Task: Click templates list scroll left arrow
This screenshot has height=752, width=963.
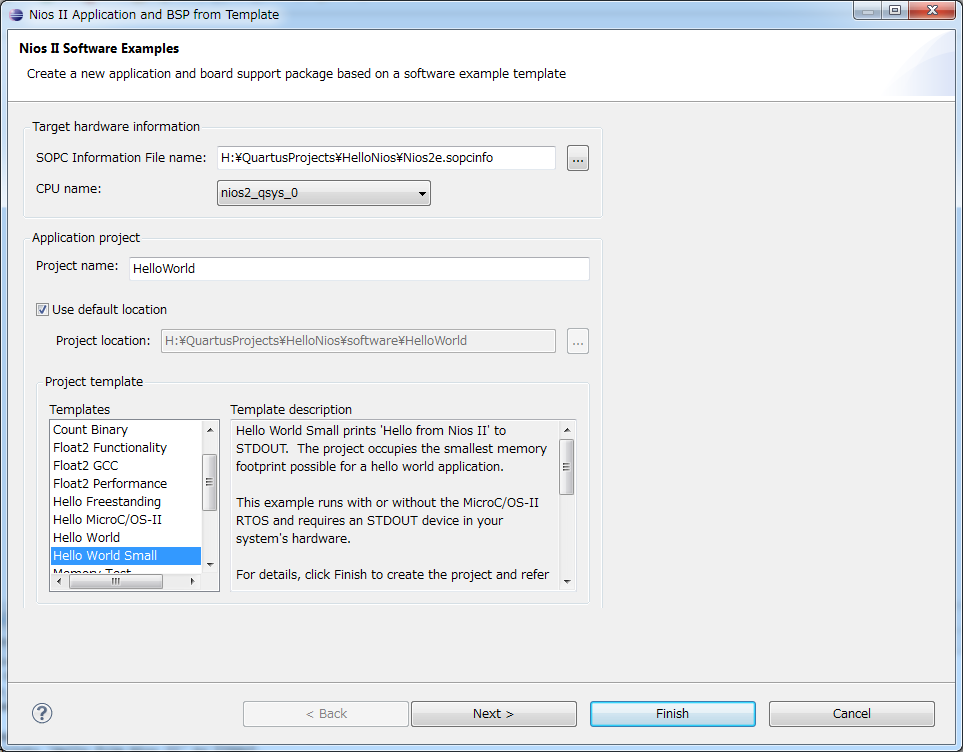Action: tap(59, 581)
